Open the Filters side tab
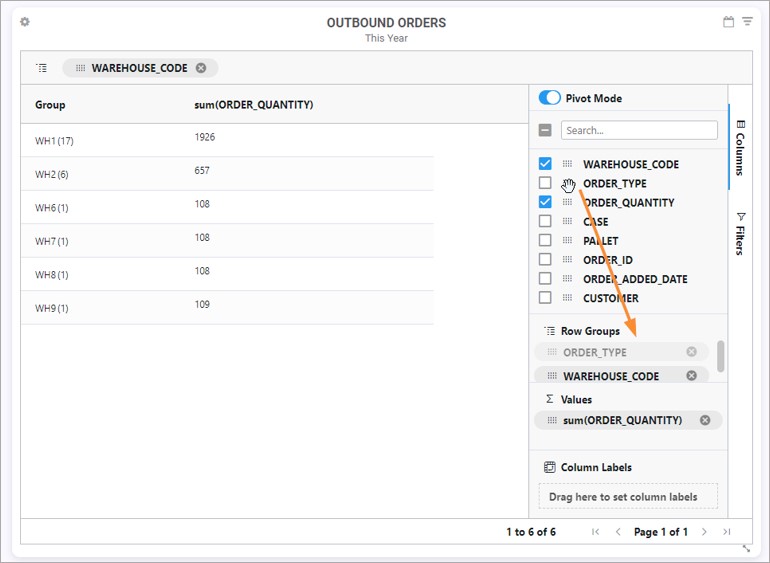770x563 pixels. pos(740,232)
